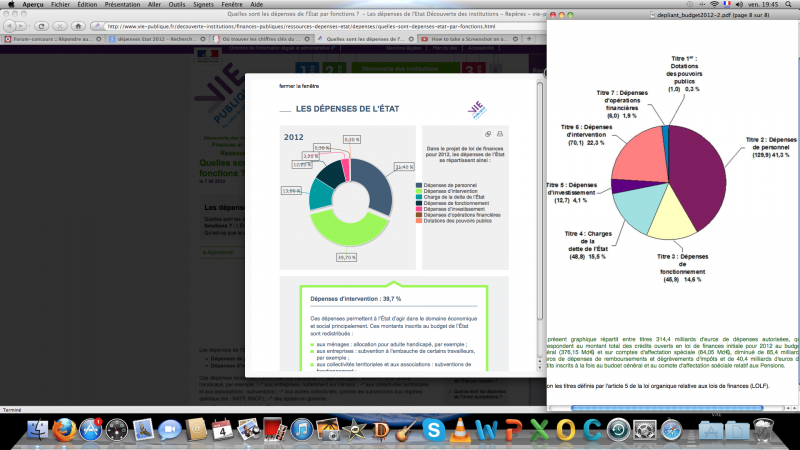Open VLC media player in Dock
This screenshot has height=450, width=800.
(x=459, y=429)
